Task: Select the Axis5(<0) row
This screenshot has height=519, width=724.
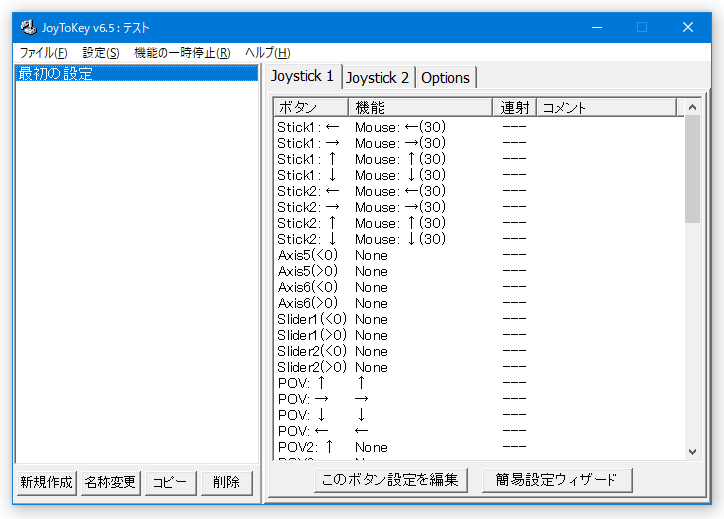Action: [x=479, y=255]
